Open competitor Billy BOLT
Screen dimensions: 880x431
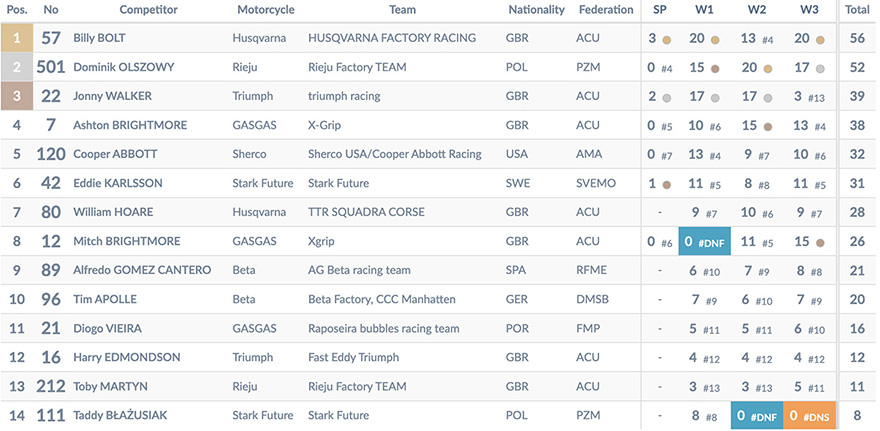coord(99,38)
